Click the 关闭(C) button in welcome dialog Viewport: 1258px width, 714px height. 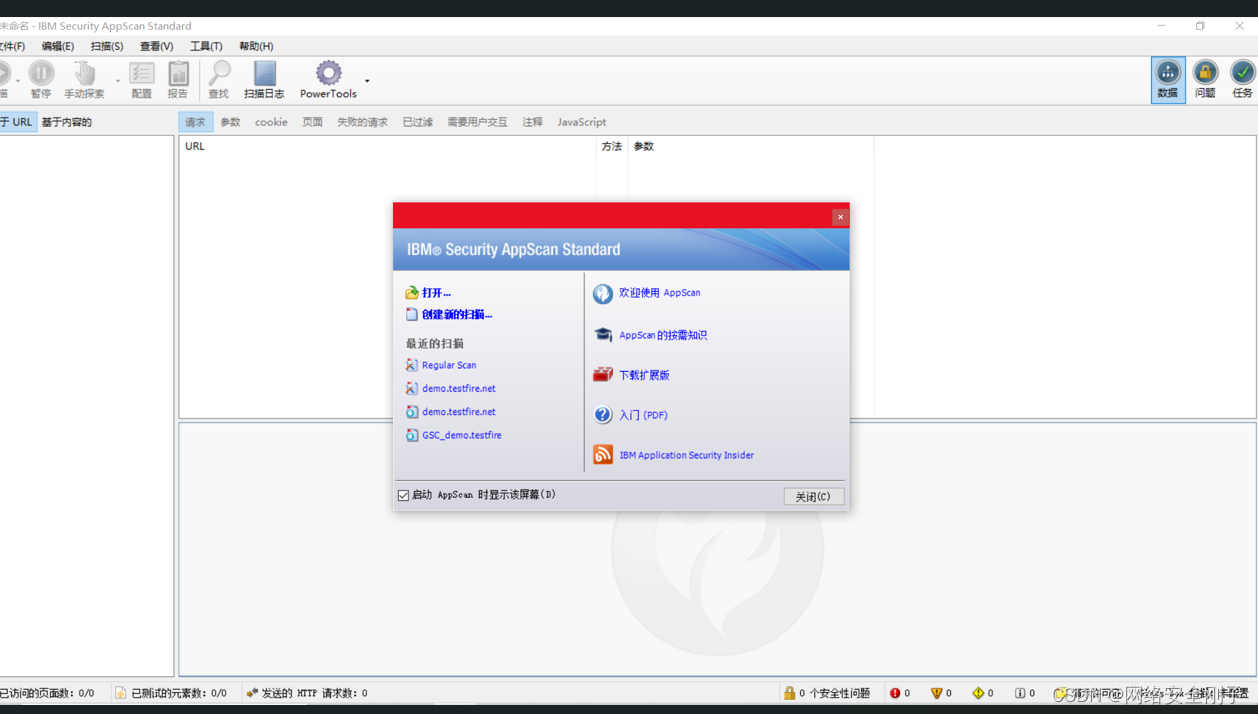pos(813,496)
